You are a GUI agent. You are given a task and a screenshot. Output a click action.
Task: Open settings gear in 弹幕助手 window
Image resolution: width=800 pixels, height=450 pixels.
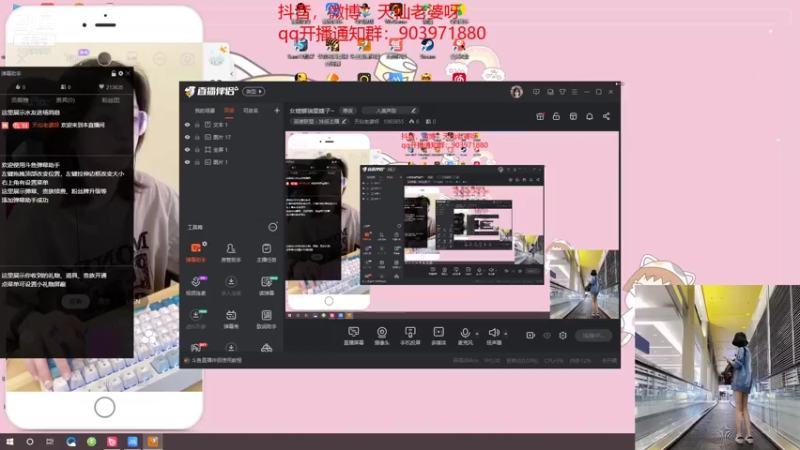121,73
